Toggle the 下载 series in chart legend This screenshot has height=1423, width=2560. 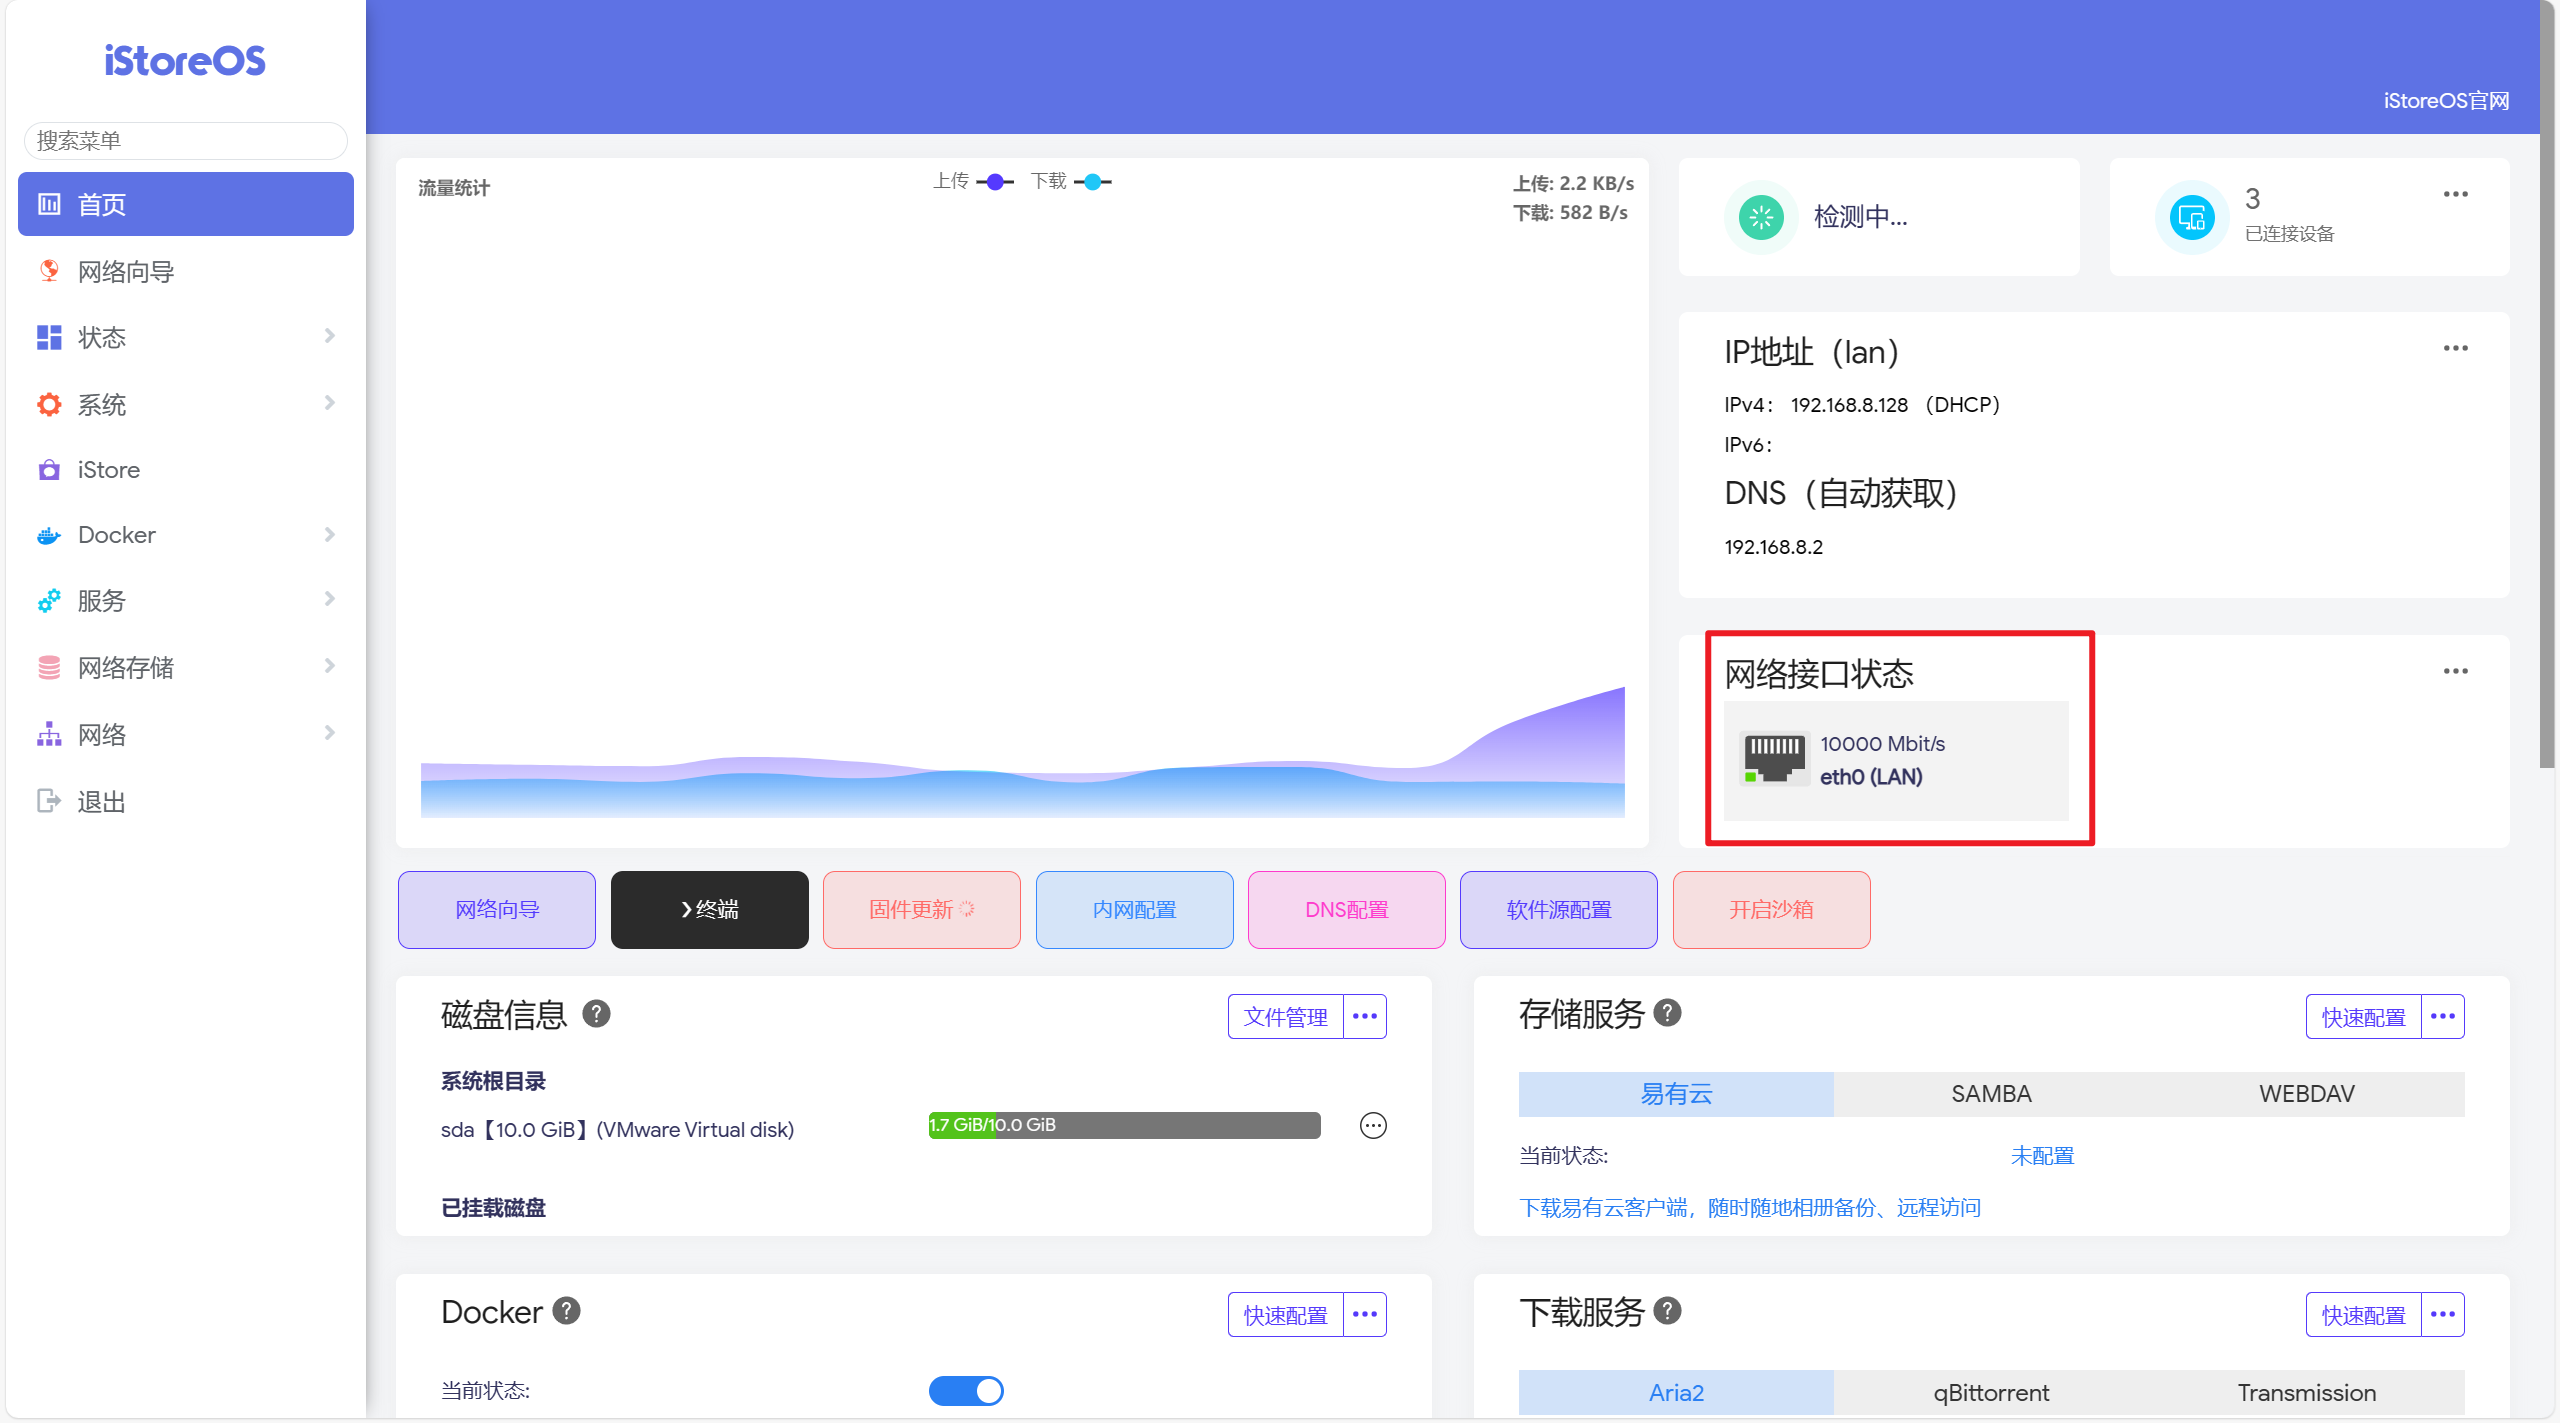tap(1071, 182)
